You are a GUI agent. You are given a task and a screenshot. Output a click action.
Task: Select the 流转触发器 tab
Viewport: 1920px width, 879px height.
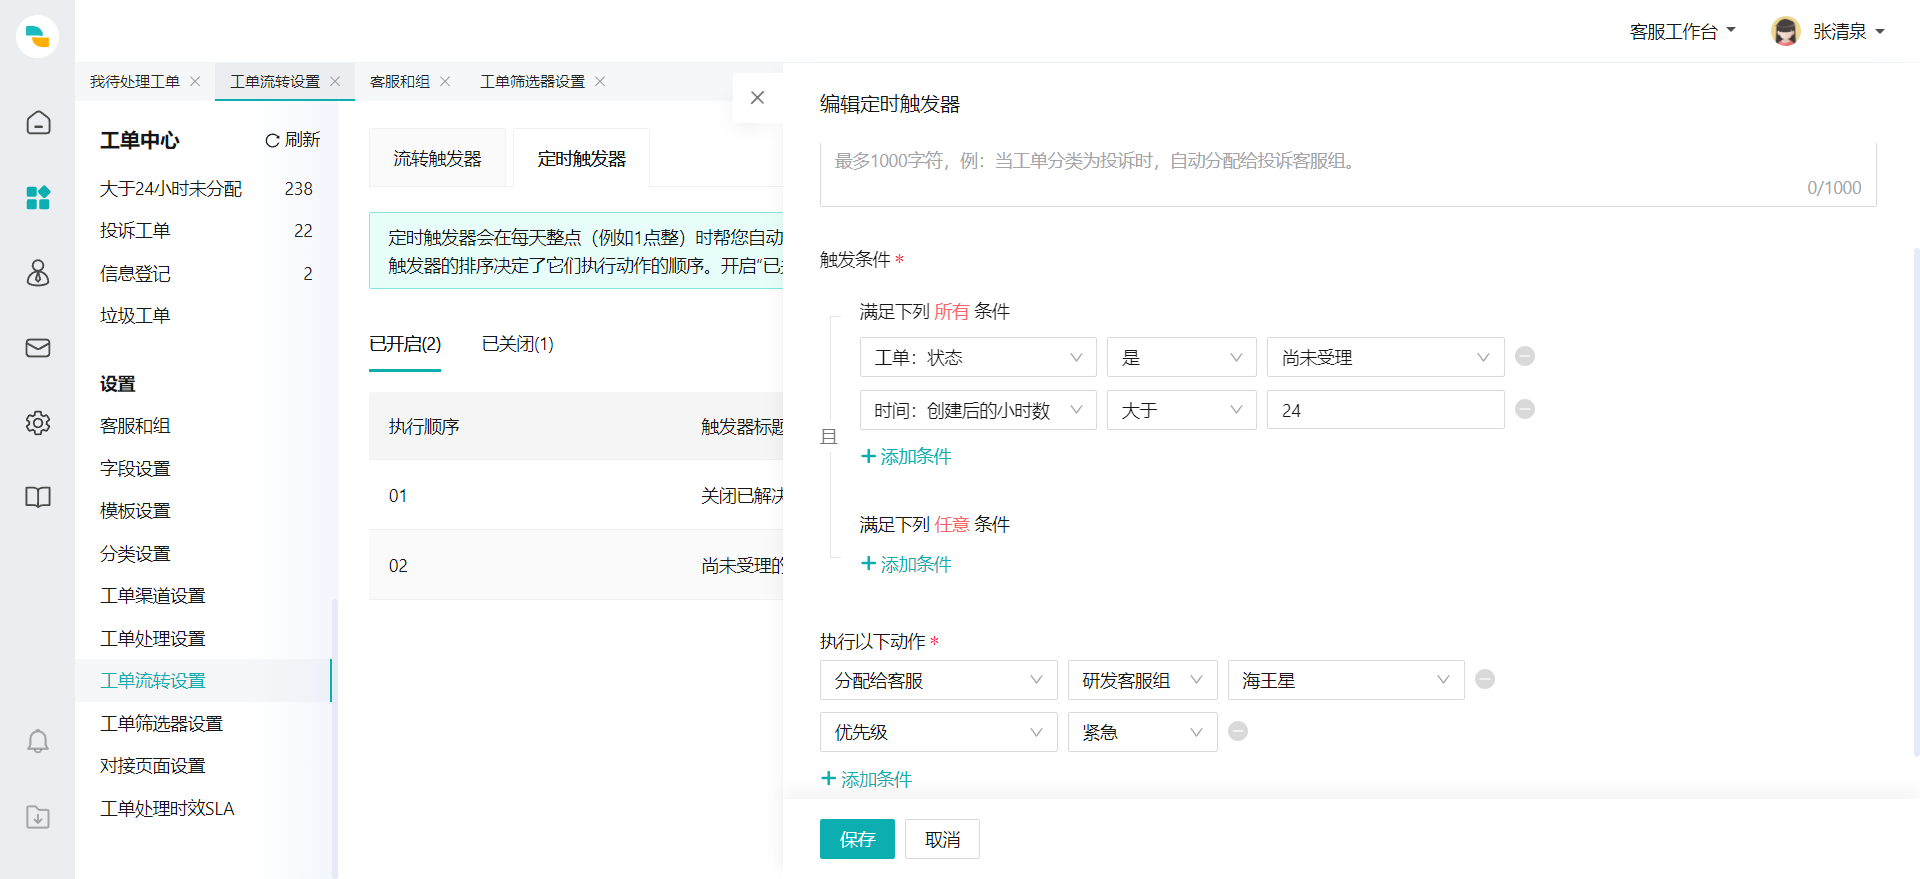pyautogui.click(x=437, y=158)
